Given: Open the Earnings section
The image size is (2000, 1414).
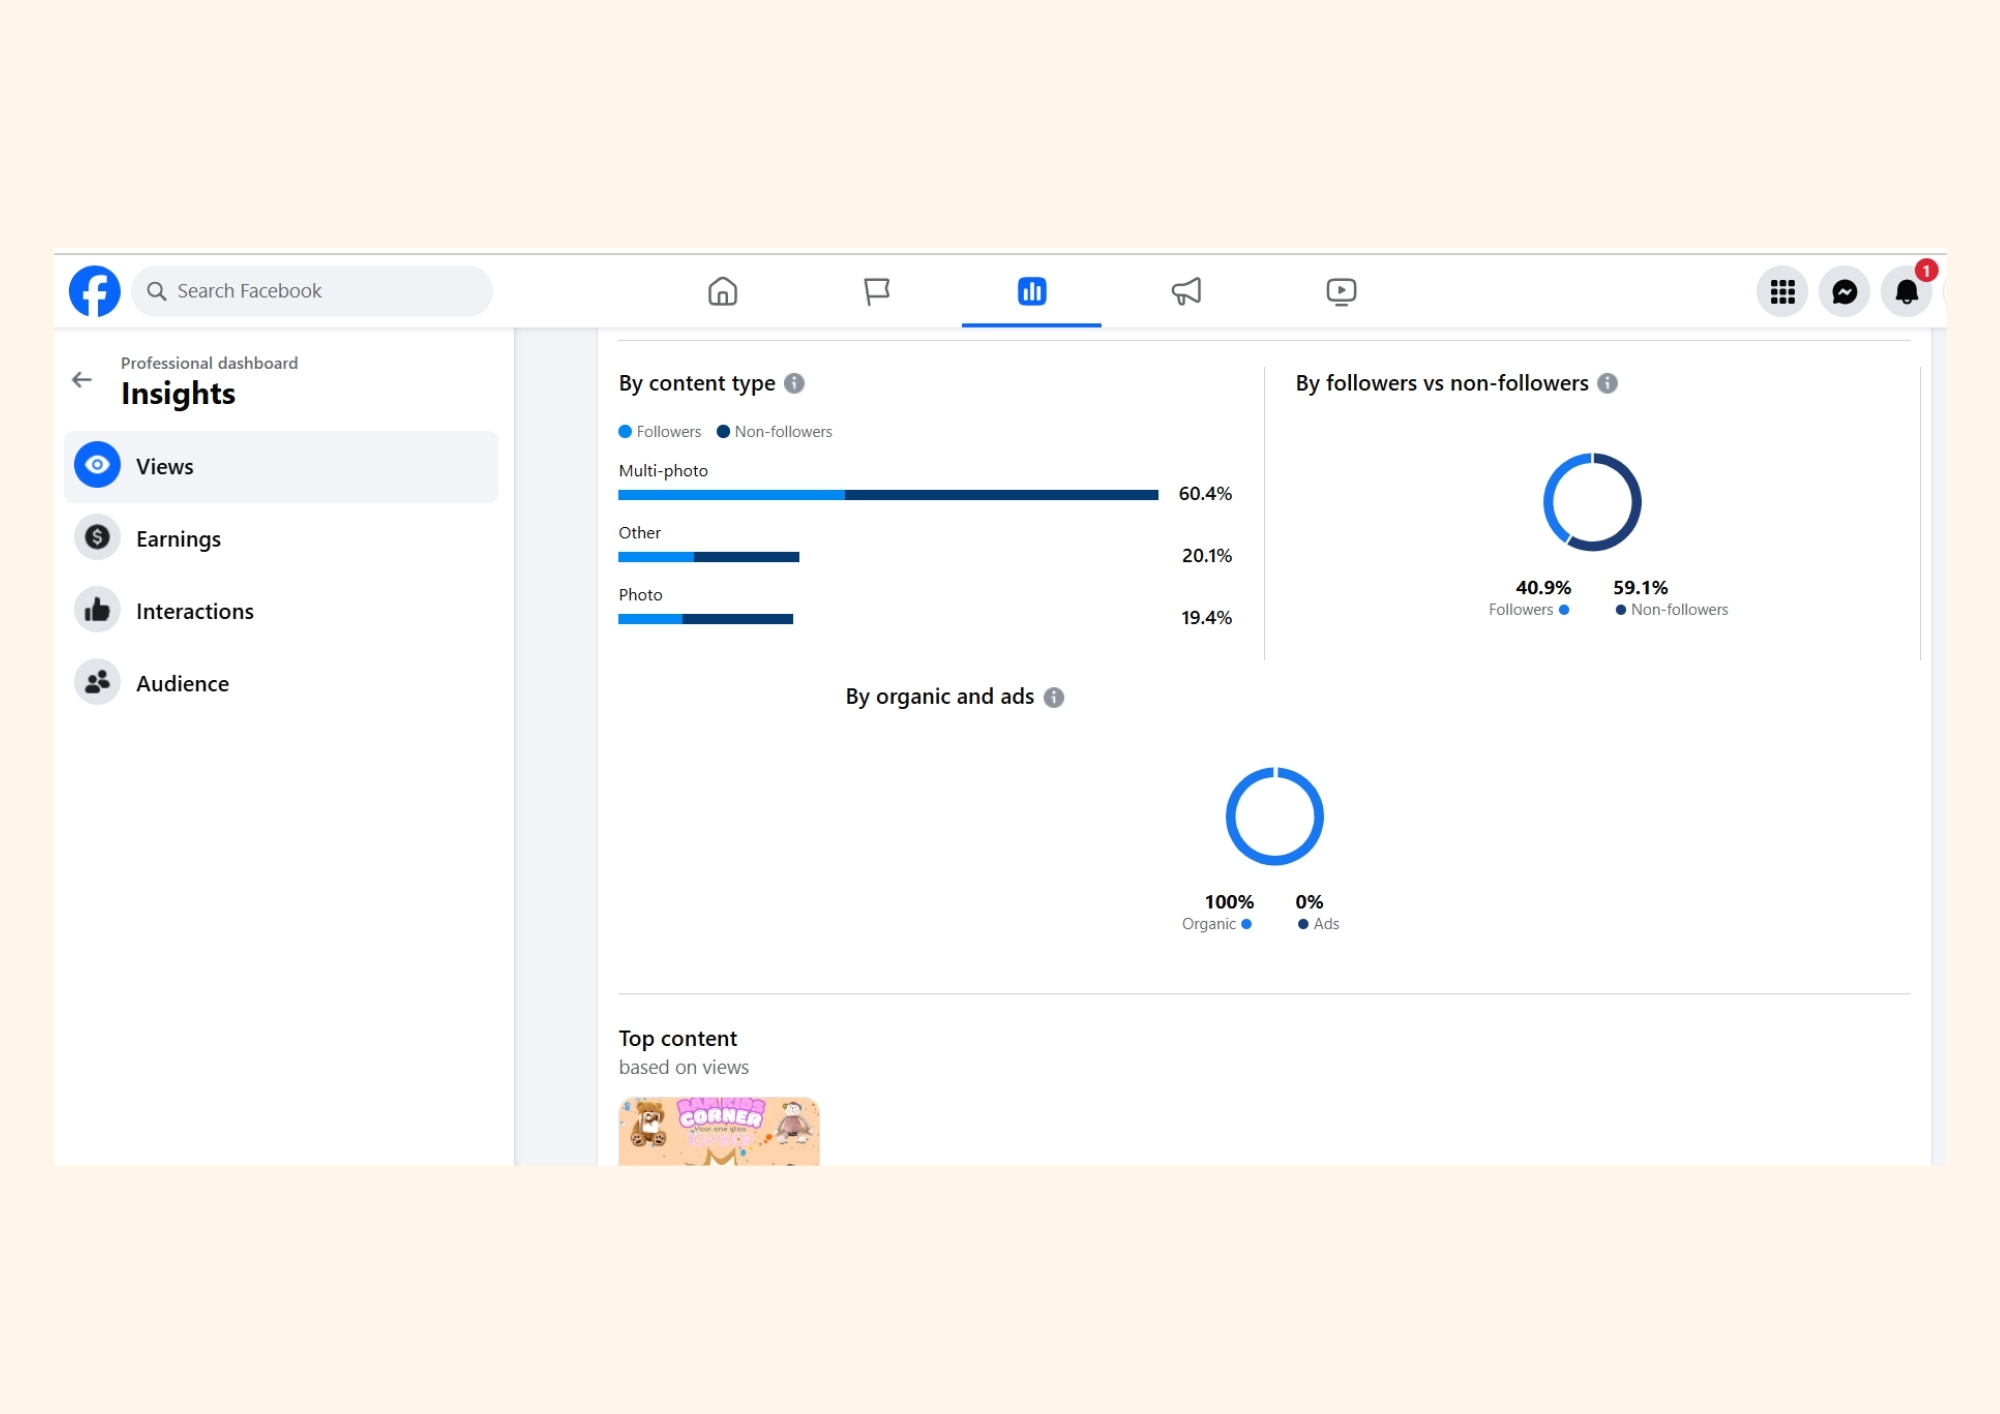Looking at the screenshot, I should [281, 538].
